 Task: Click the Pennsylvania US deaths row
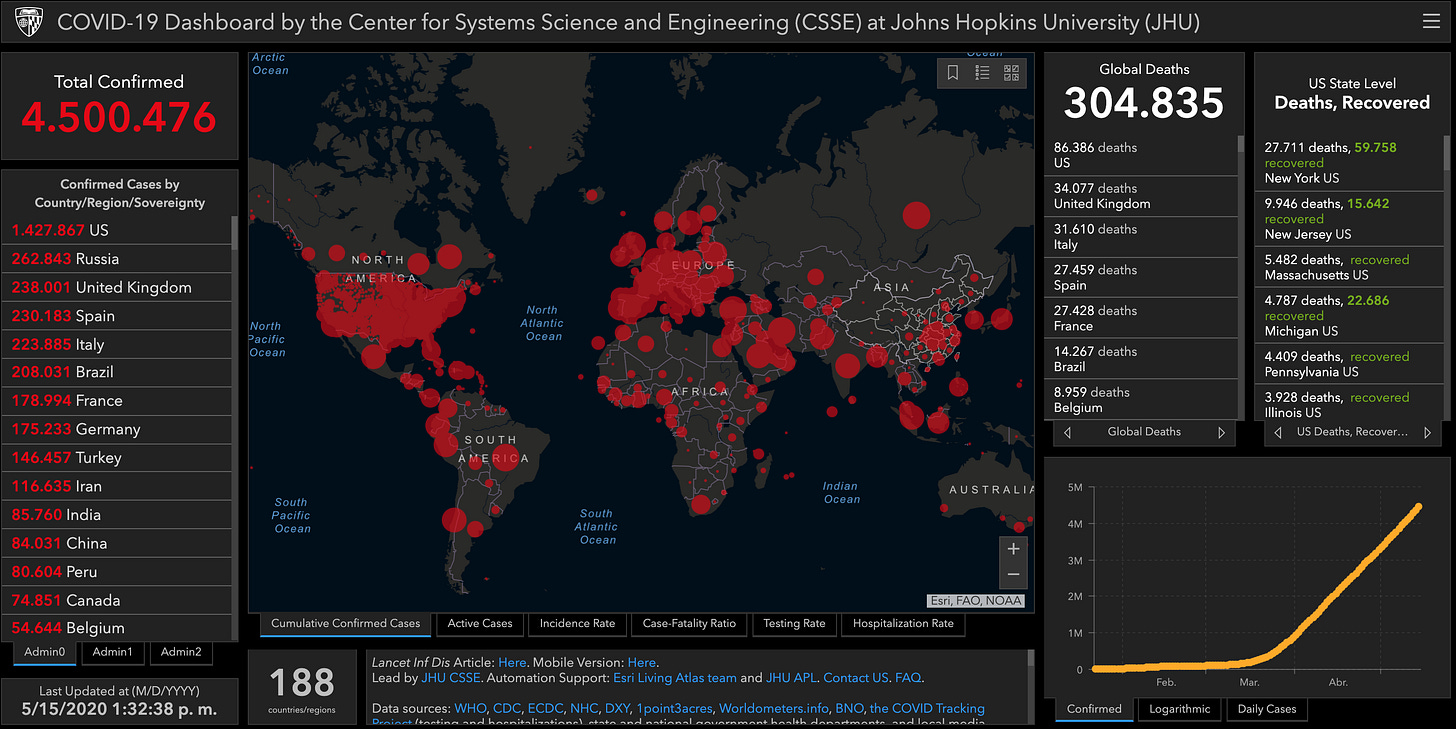[x=1350, y=364]
